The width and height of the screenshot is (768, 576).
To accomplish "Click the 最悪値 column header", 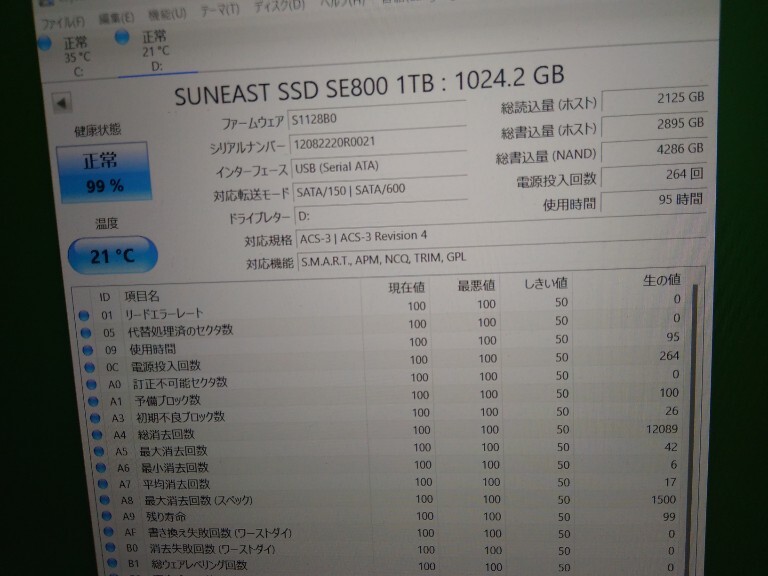I will point(476,285).
